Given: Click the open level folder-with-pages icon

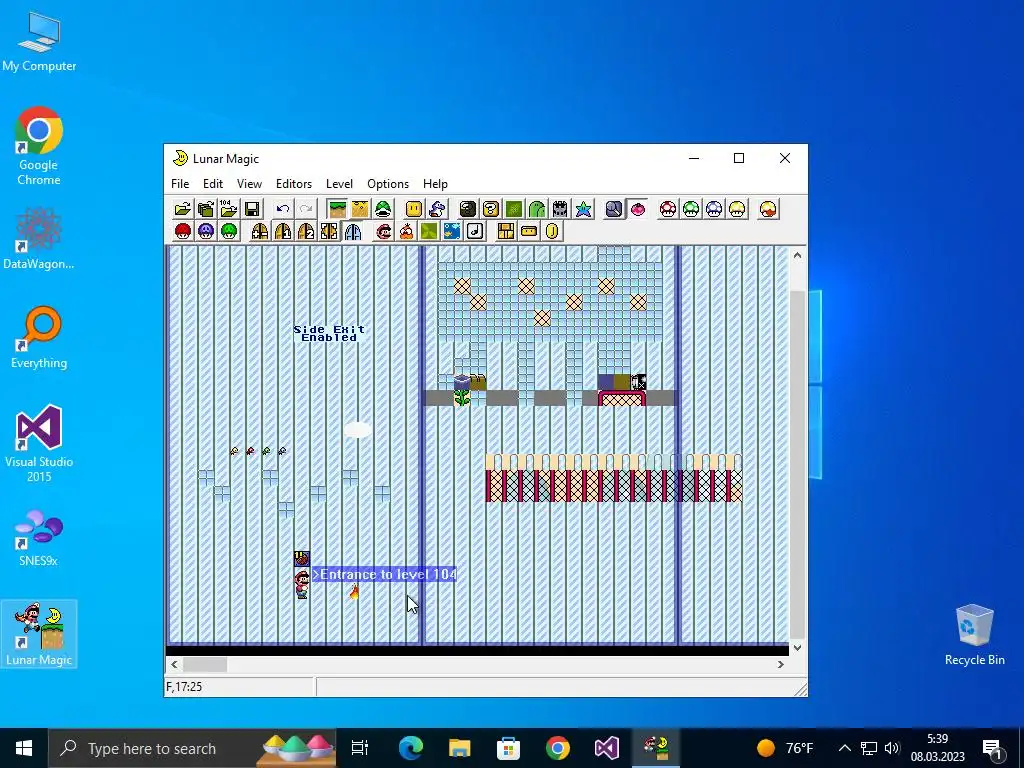Looking at the screenshot, I should tap(206, 209).
